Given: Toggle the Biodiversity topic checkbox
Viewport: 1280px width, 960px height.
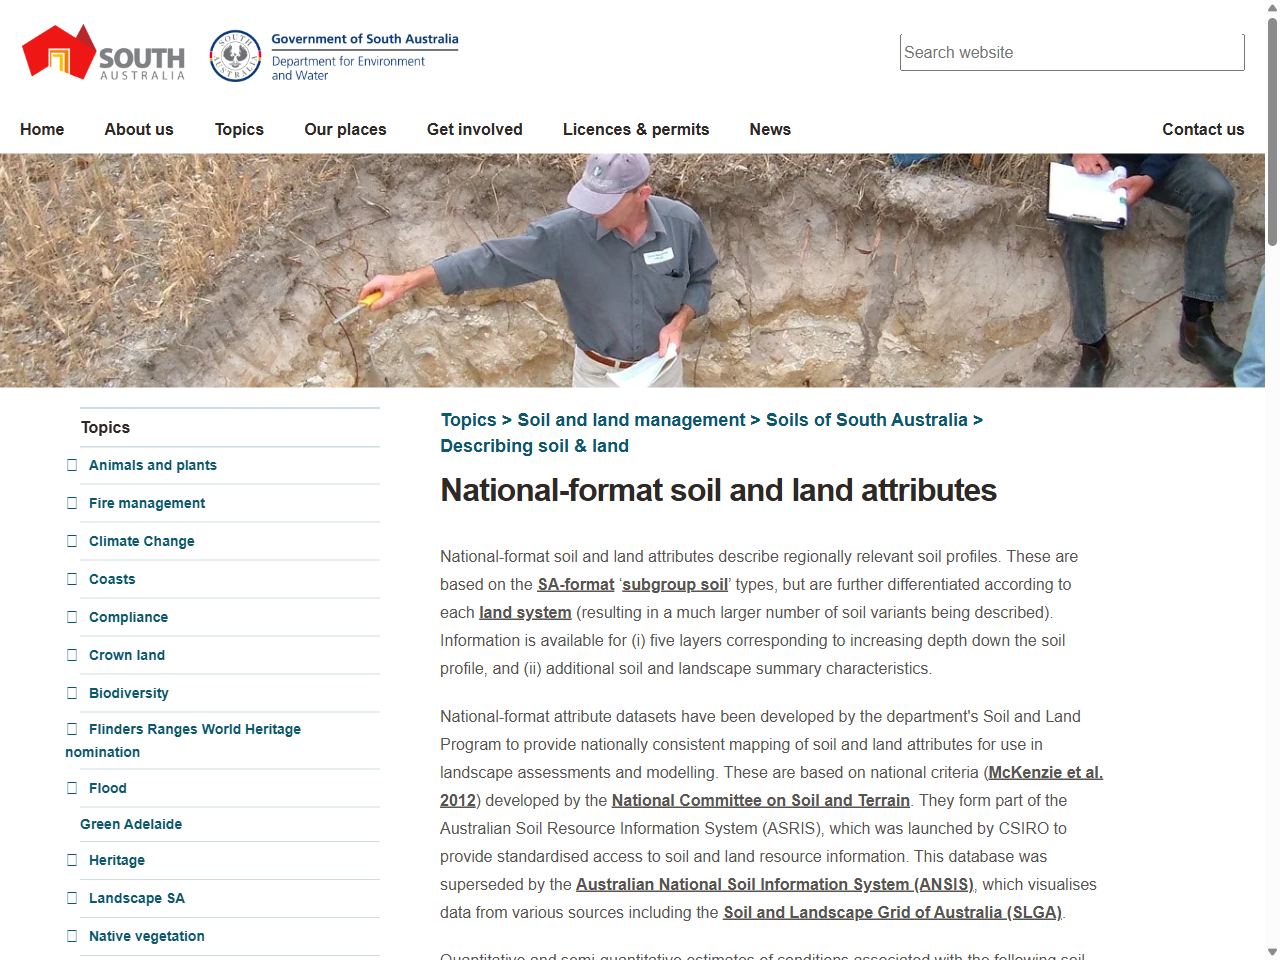Looking at the screenshot, I should point(71,692).
